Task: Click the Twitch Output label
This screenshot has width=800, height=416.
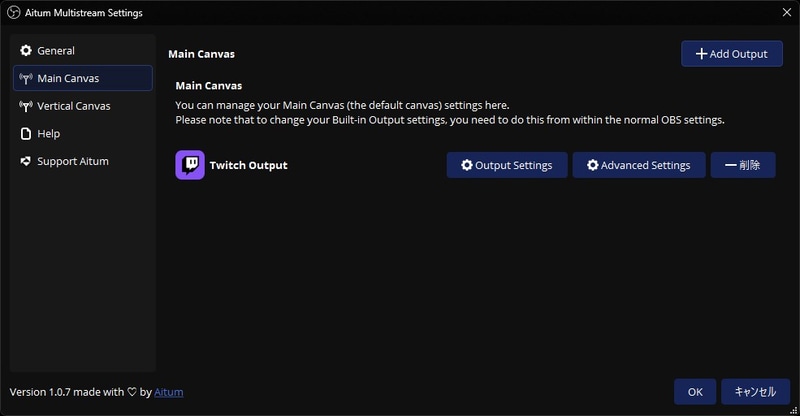Action: click(x=248, y=165)
